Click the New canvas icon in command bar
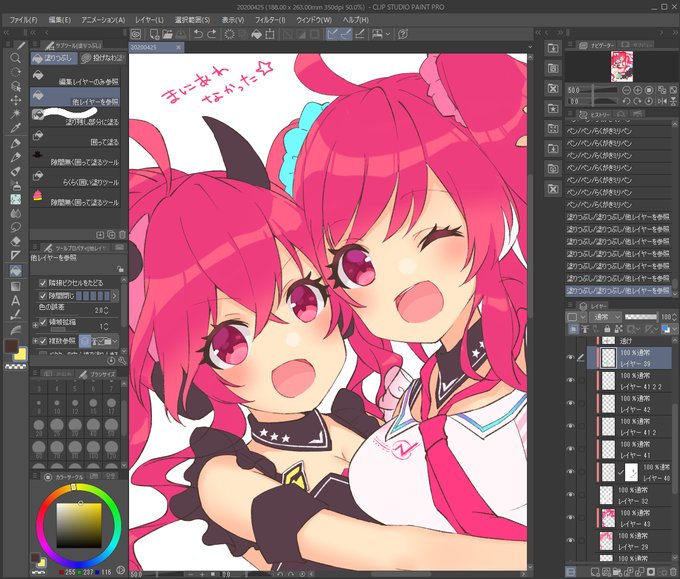 (x=154, y=34)
